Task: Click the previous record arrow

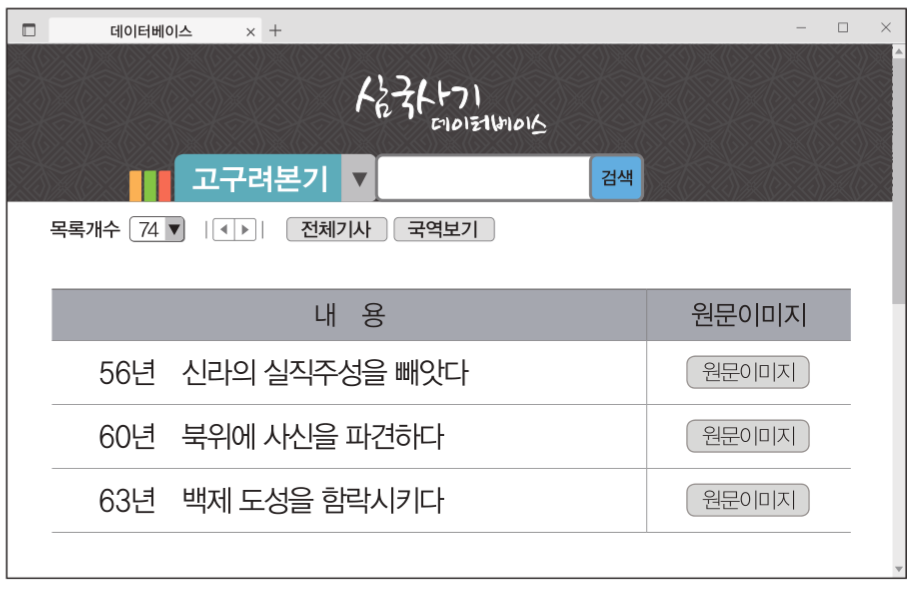Action: point(225,229)
